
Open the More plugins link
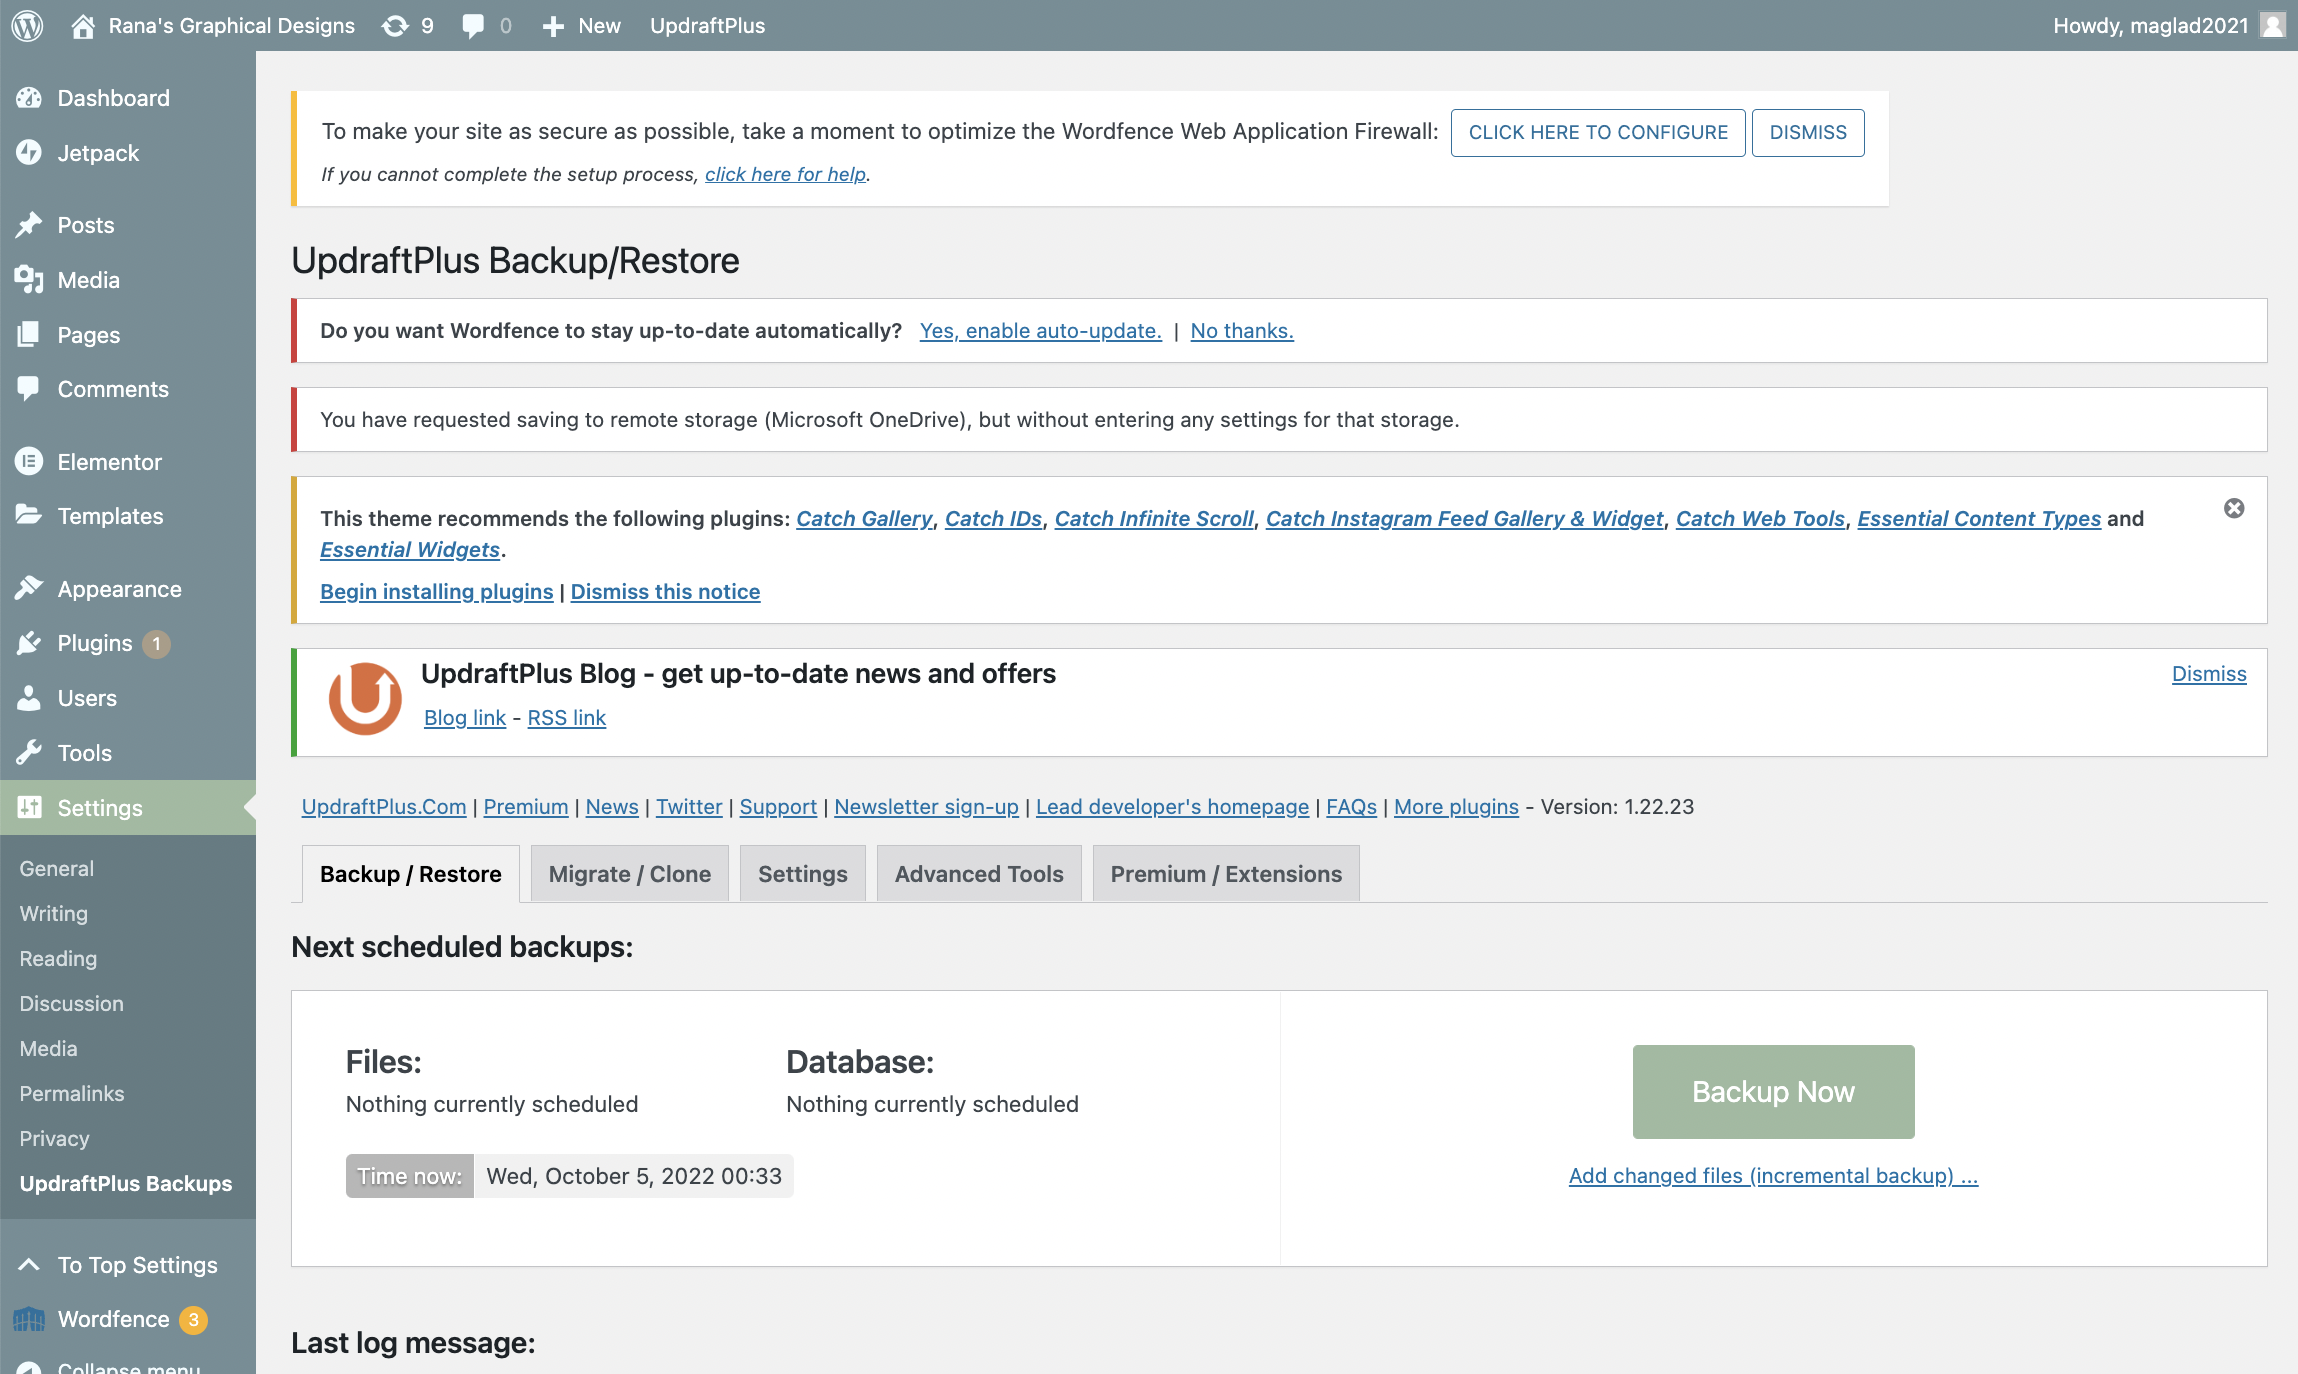tap(1456, 807)
